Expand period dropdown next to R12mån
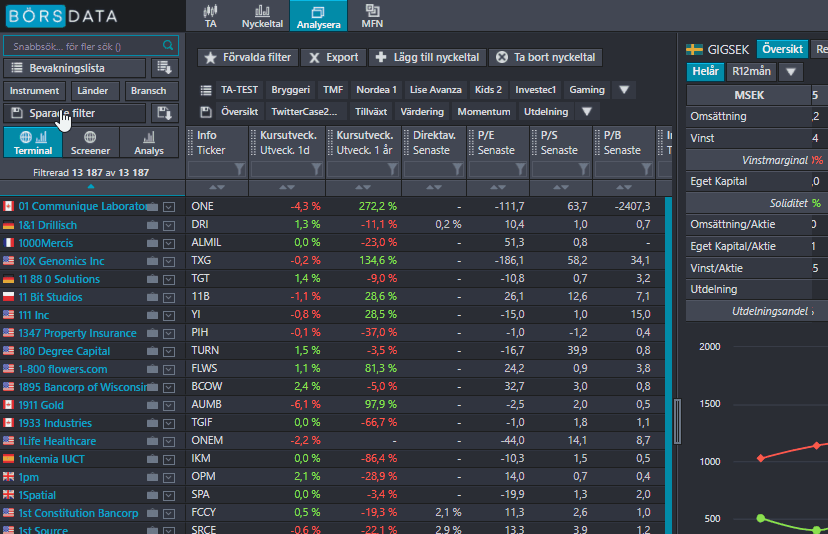 791,71
